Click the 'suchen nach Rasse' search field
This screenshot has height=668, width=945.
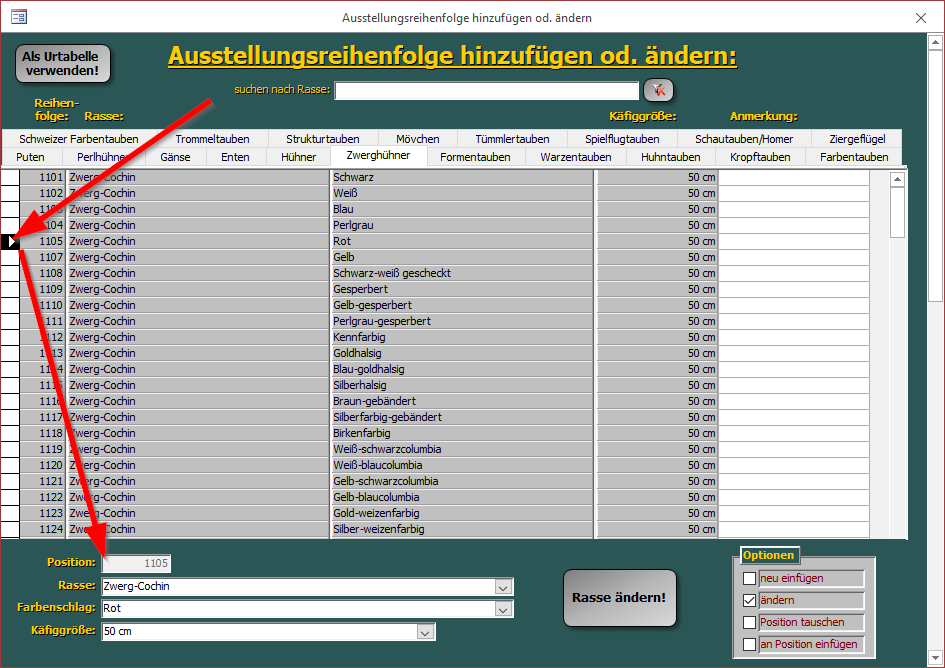point(486,91)
